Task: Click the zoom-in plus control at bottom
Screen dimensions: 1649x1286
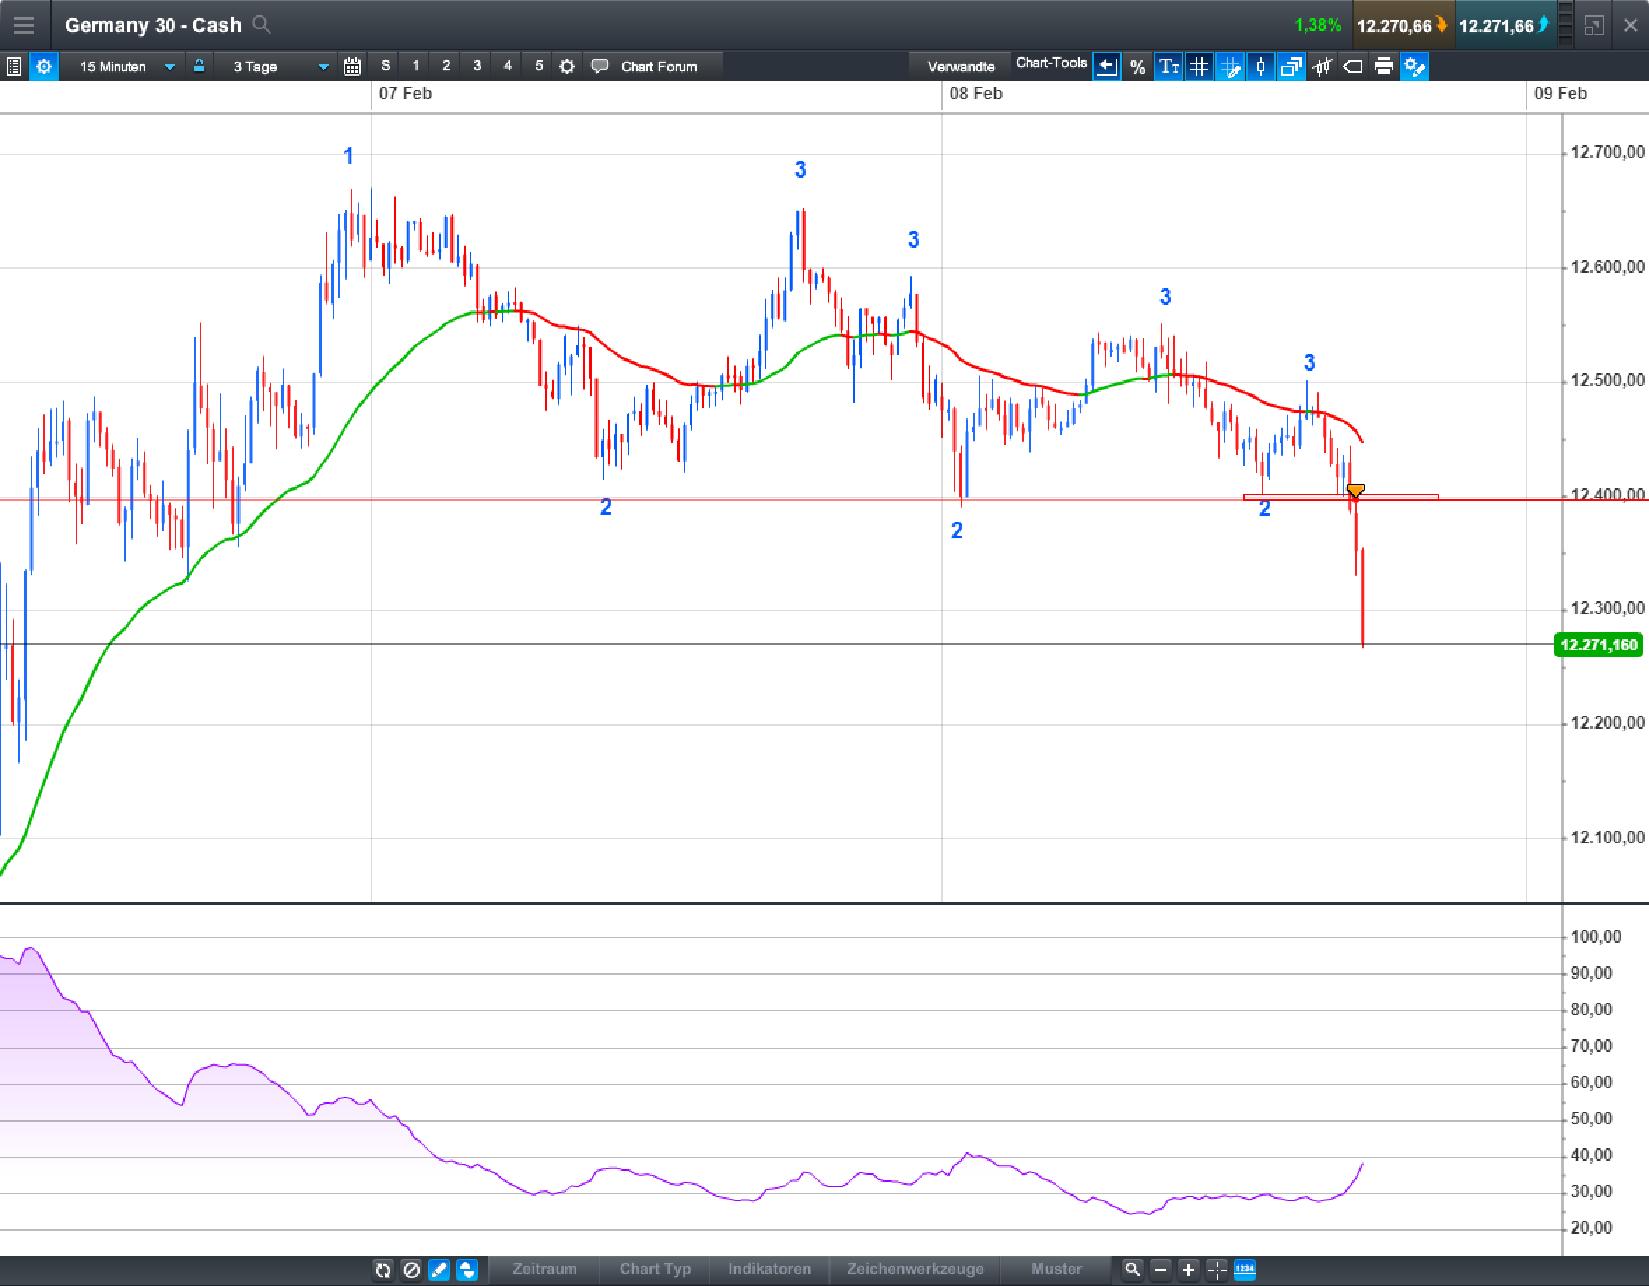Action: coord(1188,1269)
